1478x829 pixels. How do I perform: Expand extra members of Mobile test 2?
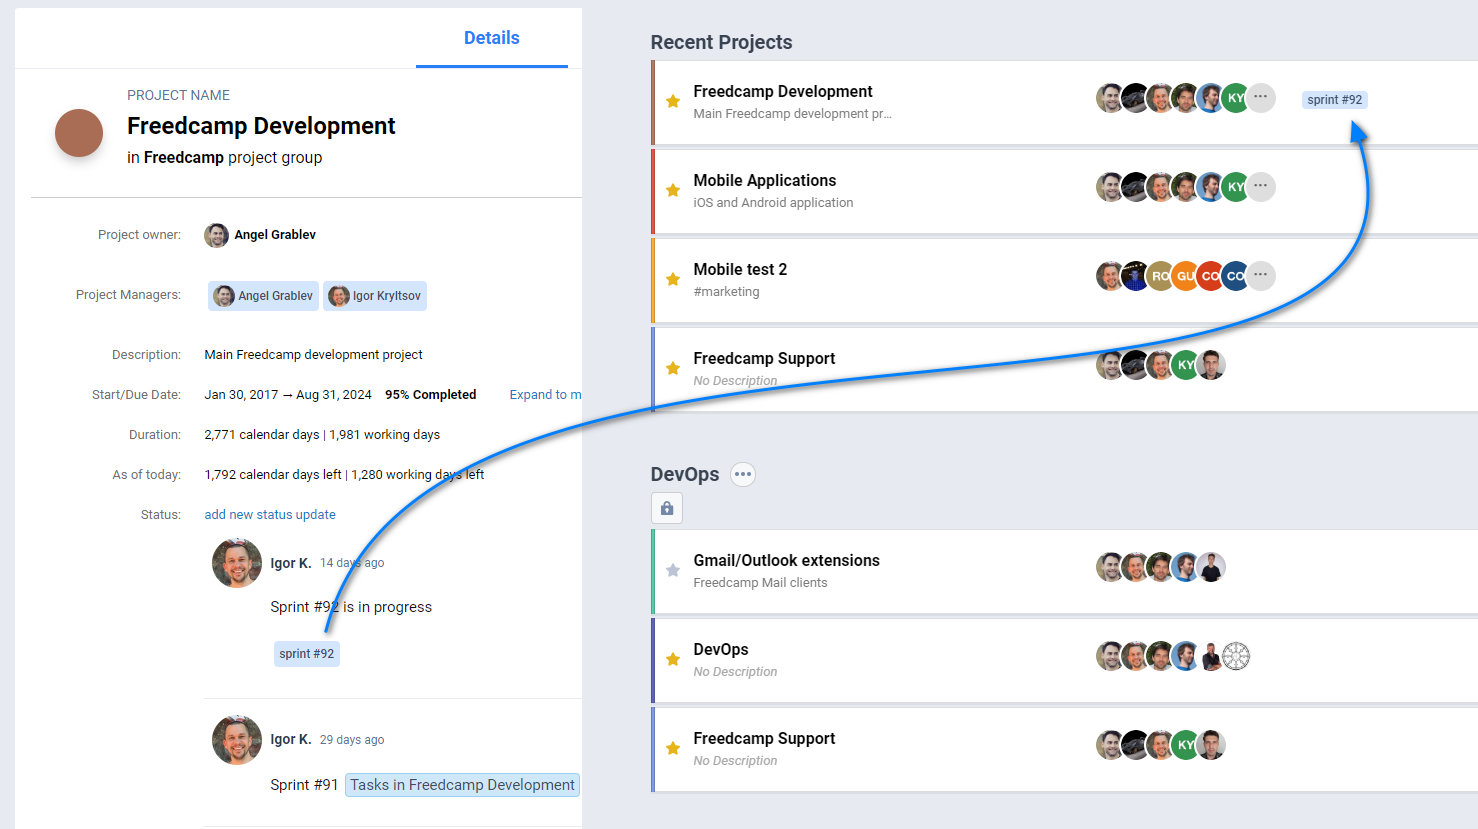coord(1261,275)
